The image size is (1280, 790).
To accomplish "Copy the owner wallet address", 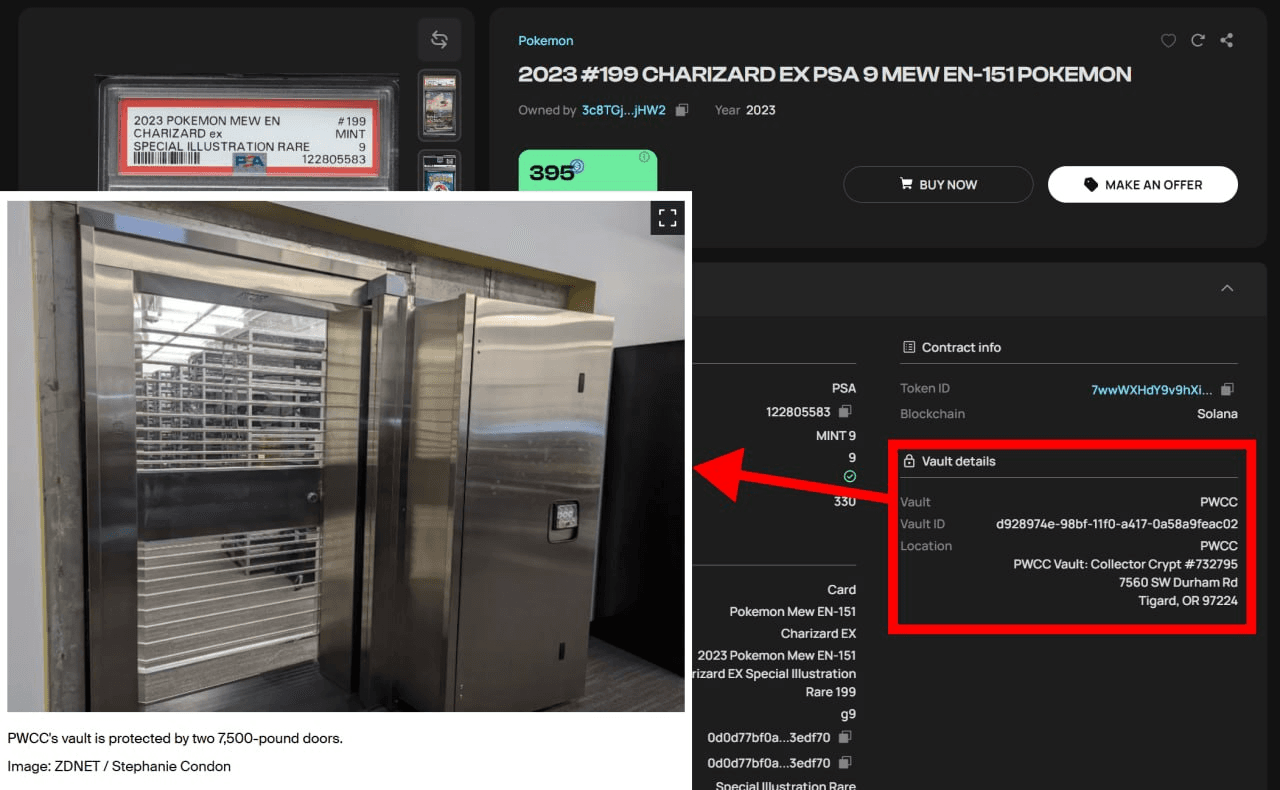I will [682, 110].
